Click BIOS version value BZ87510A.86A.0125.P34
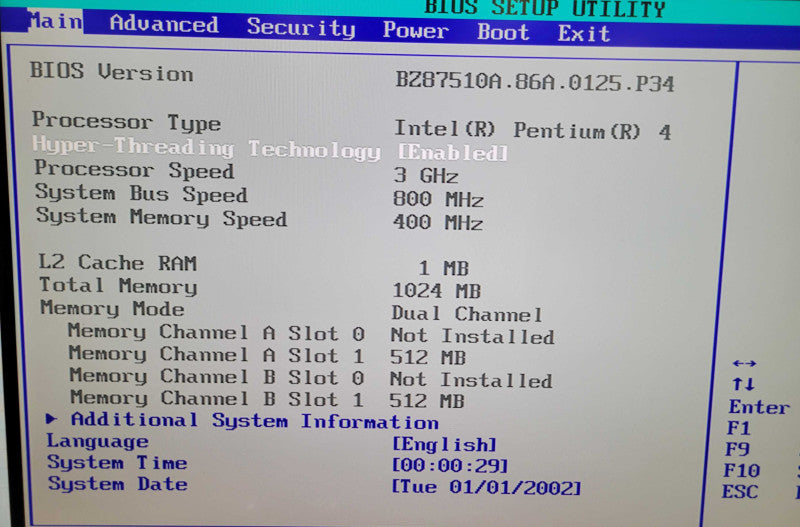This screenshot has height=527, width=800. [x=535, y=82]
